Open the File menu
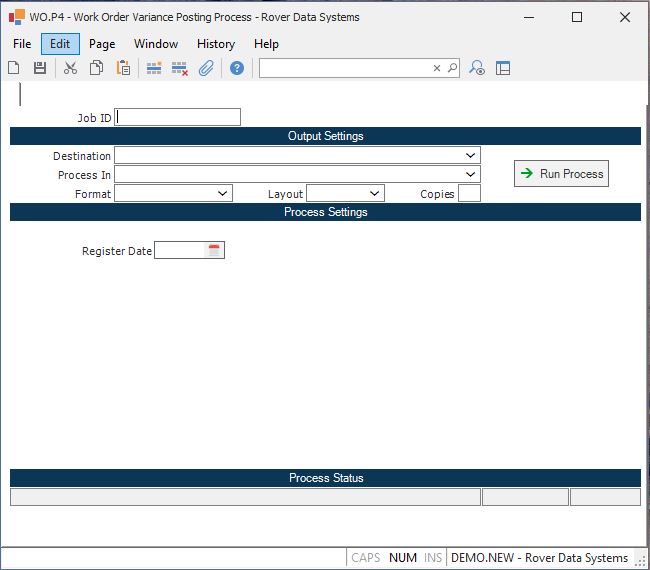Screen dimensions: 650x570 pos(22,44)
